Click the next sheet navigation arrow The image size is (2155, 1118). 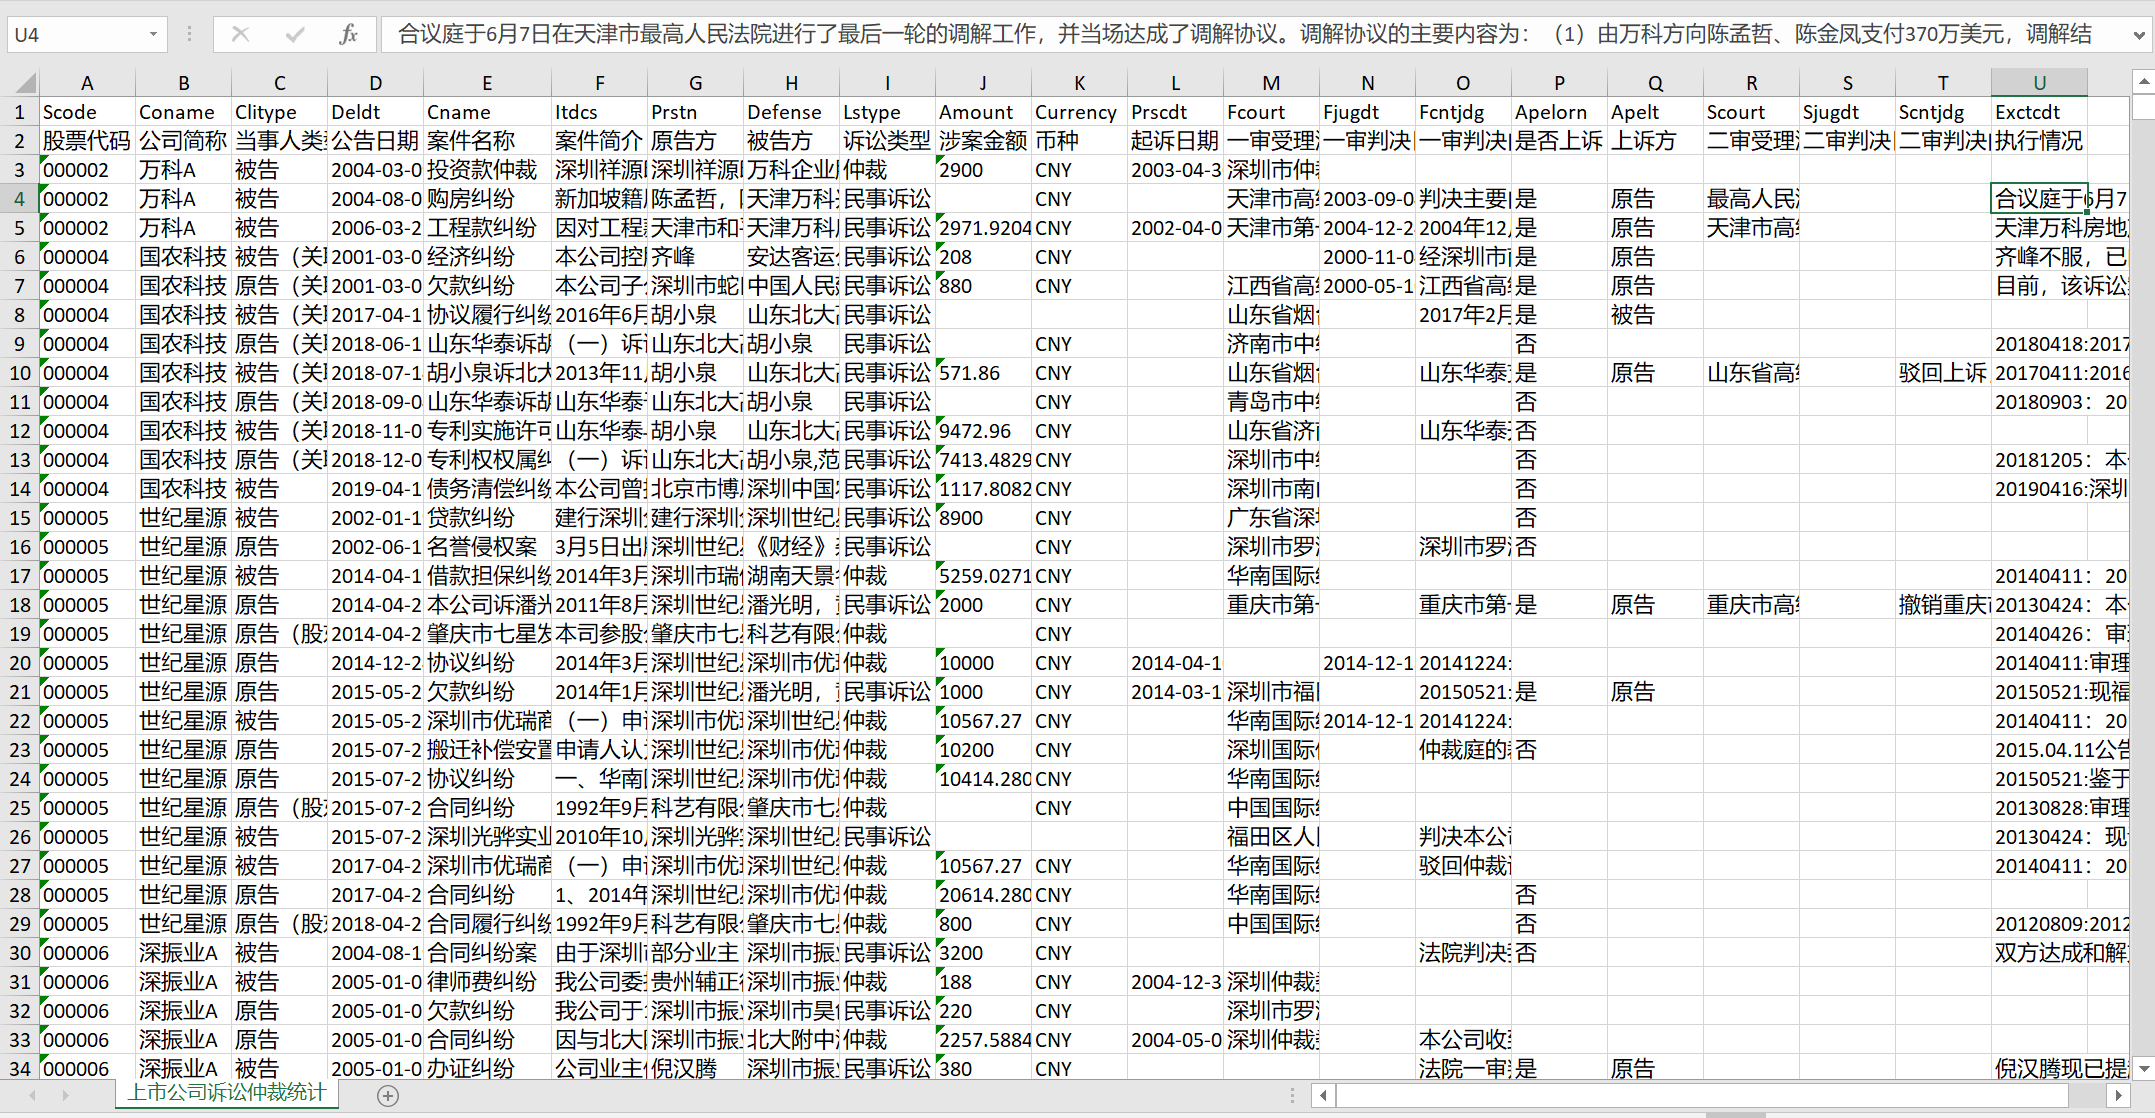pos(65,1096)
